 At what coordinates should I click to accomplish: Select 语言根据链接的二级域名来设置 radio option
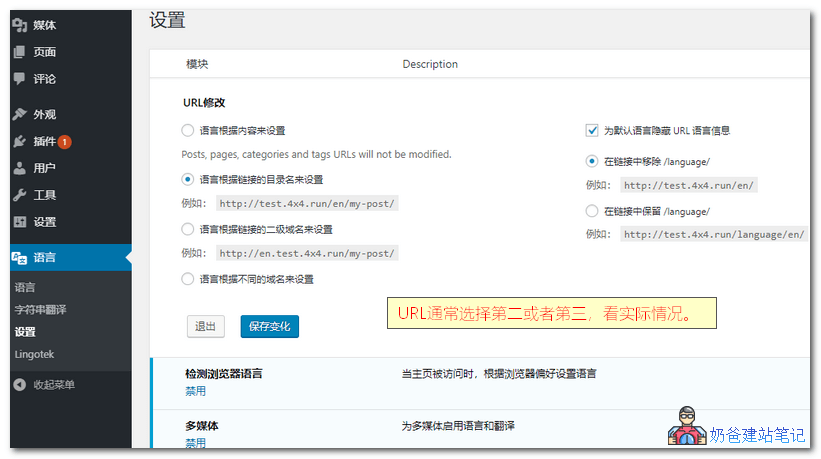188,229
